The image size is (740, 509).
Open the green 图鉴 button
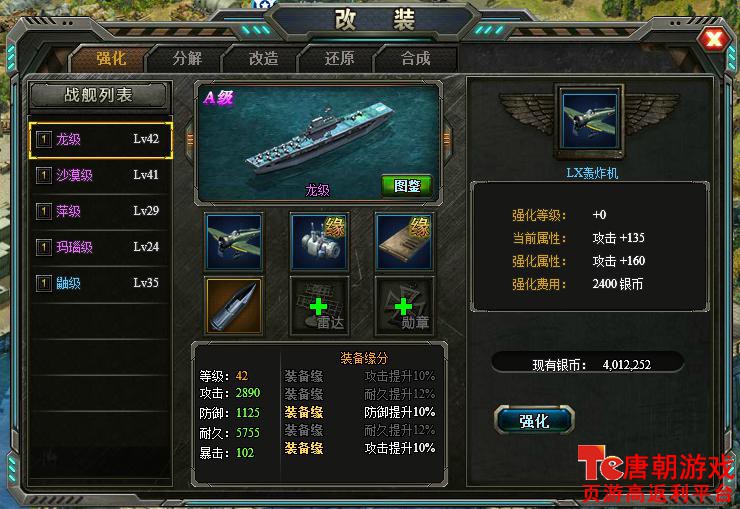(x=407, y=185)
